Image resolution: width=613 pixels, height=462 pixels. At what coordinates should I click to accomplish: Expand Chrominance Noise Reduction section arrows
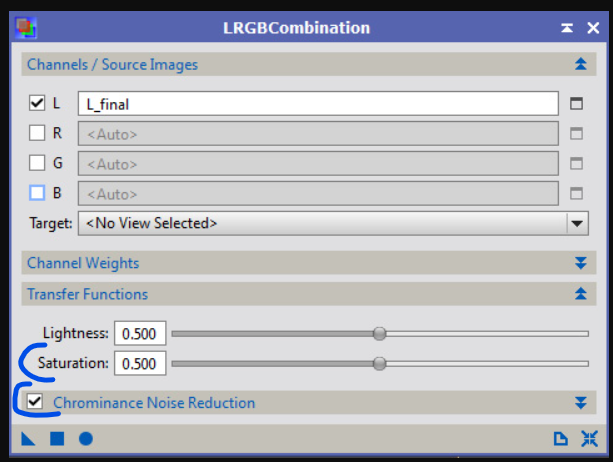[x=579, y=403]
